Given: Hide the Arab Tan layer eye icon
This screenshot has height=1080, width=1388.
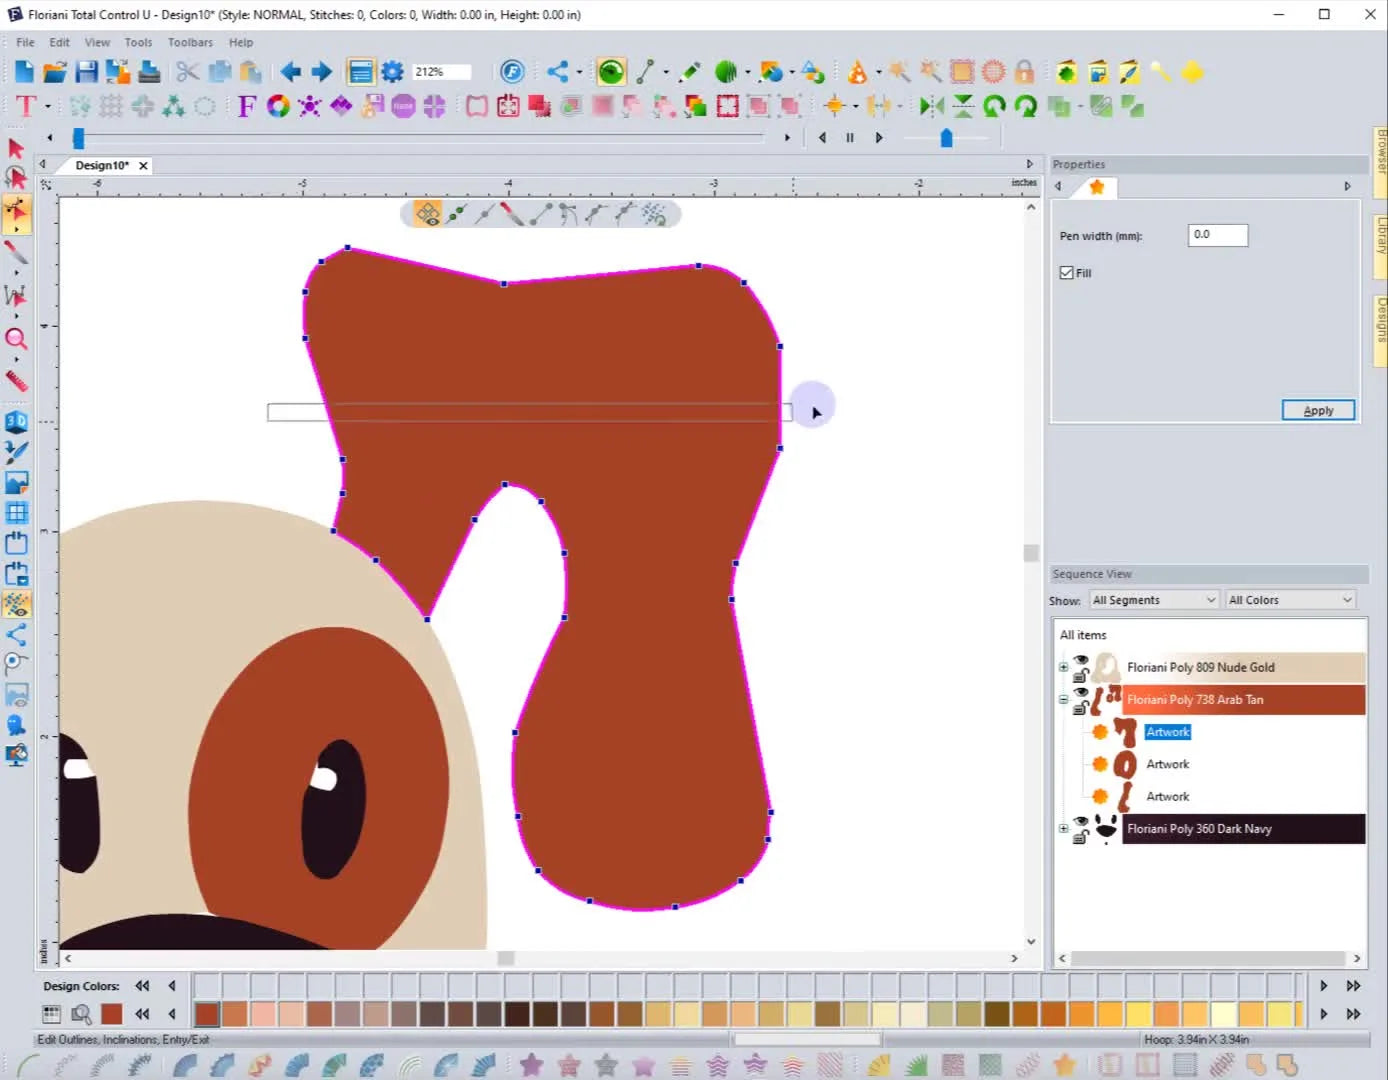Looking at the screenshot, I should [1081, 693].
